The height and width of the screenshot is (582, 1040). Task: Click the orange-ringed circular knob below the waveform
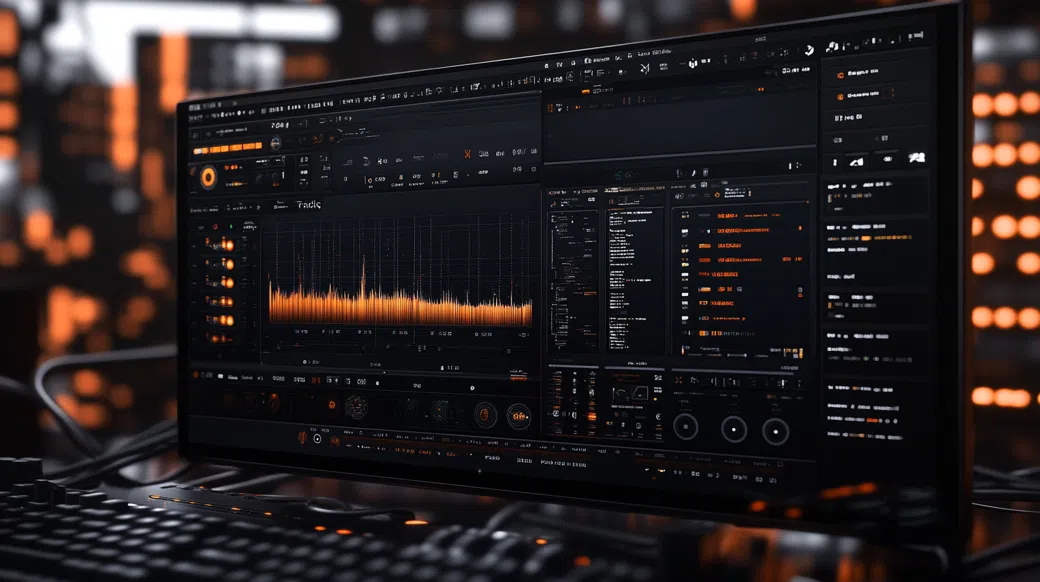coord(485,413)
